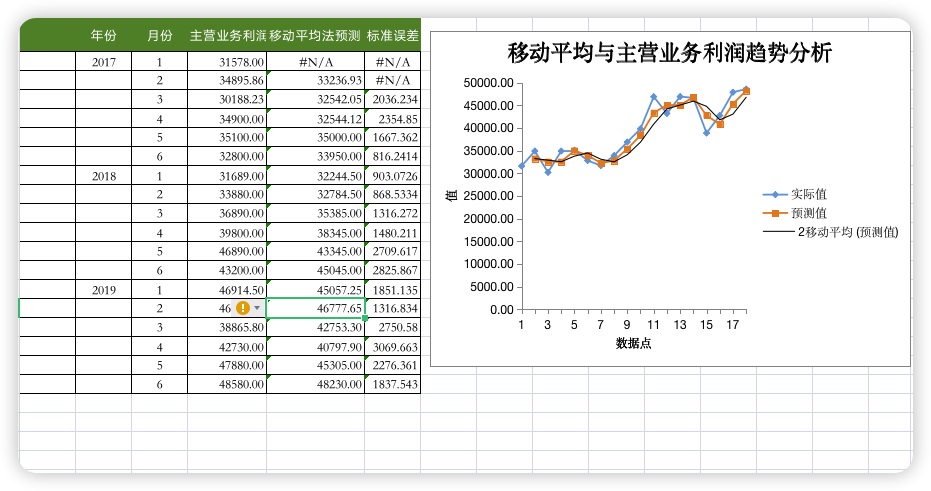Viewport: 931px width, 491px height.
Task: Select cell with value 46914.50
Action: pyautogui.click(x=227, y=290)
